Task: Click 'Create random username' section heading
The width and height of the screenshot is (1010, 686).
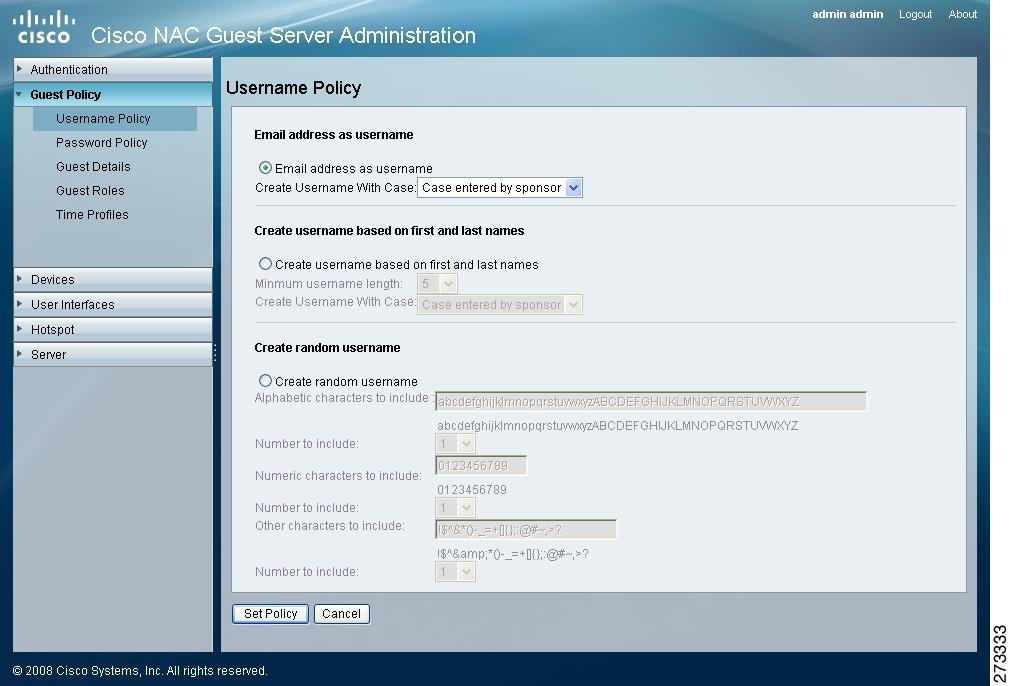Action: tap(327, 348)
